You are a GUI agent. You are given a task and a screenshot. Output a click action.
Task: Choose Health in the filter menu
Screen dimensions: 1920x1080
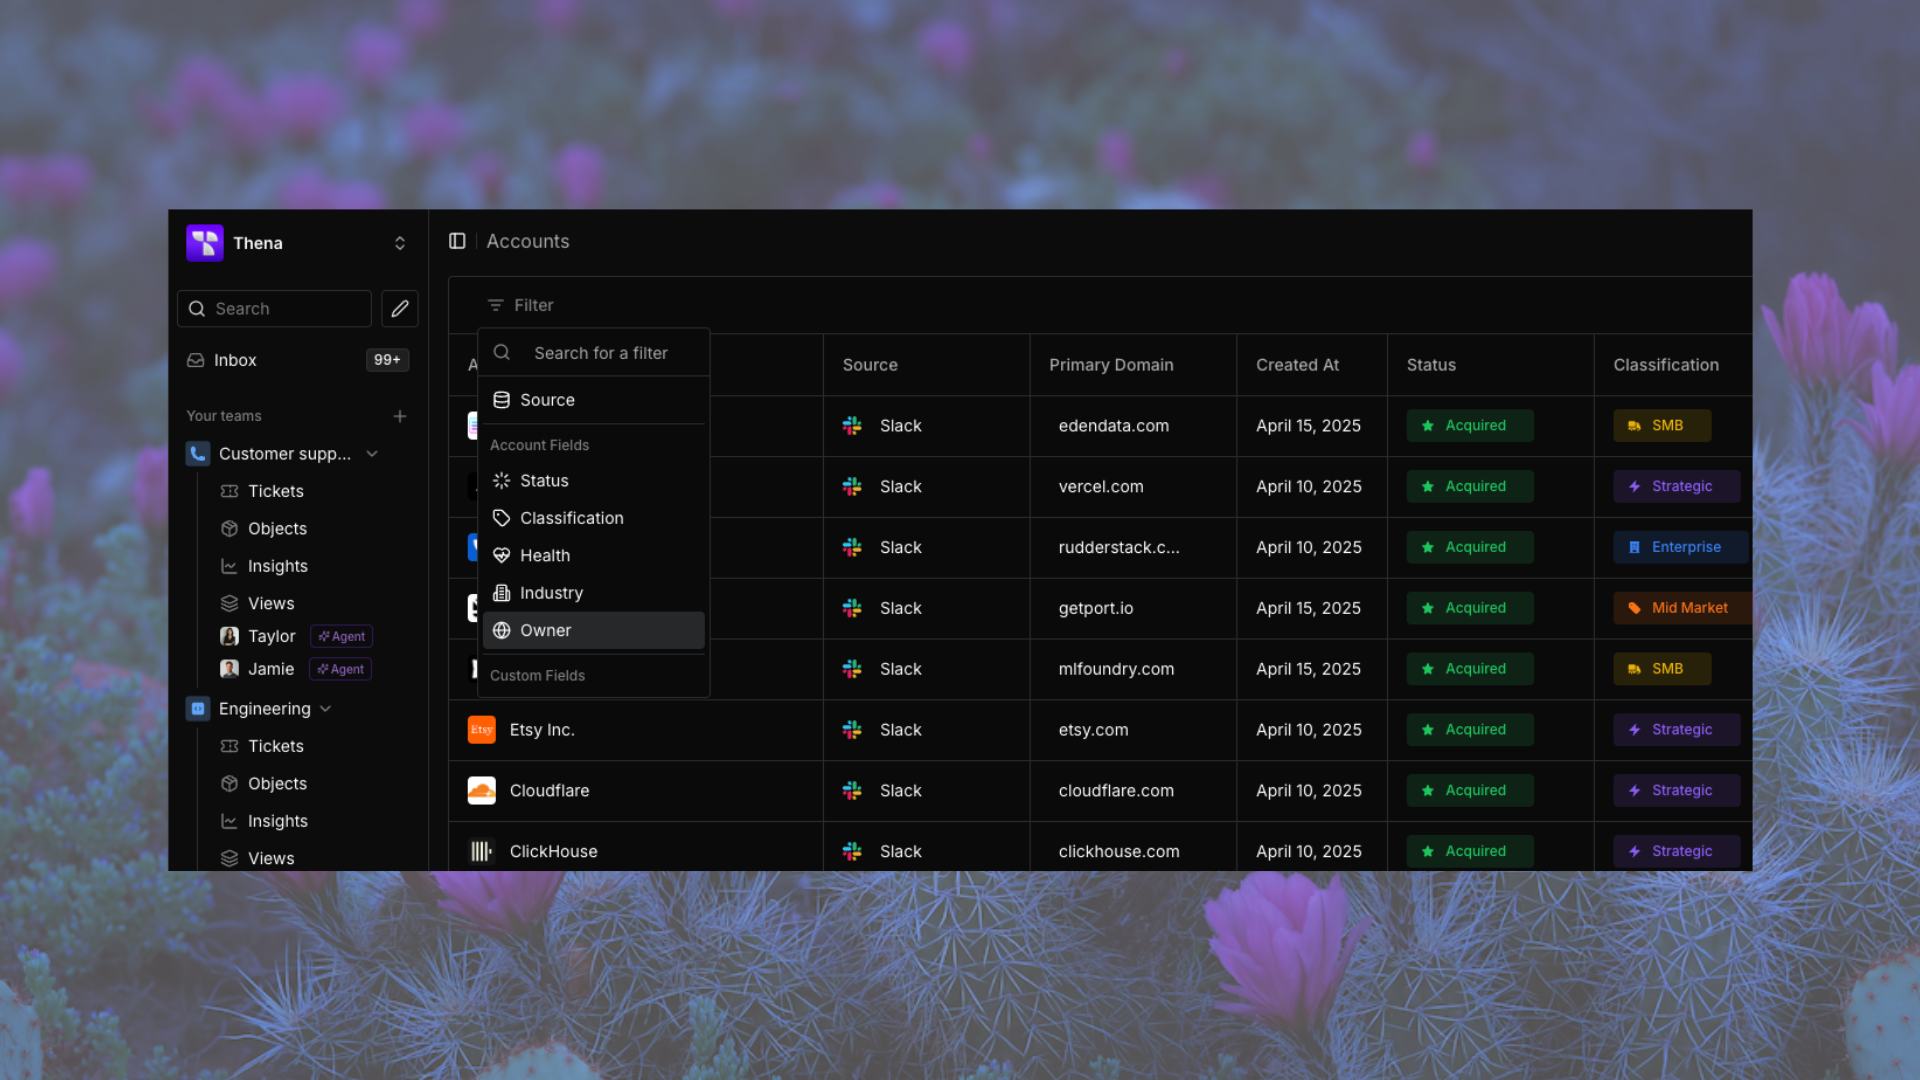pyautogui.click(x=544, y=555)
